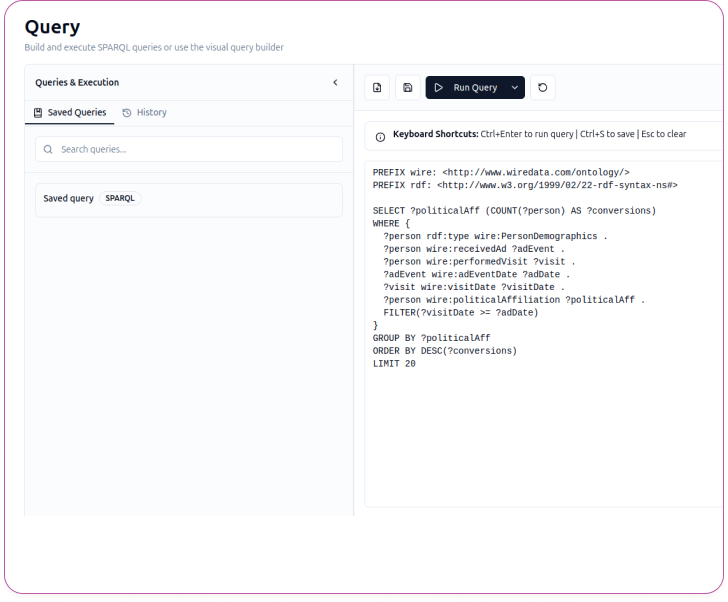The image size is (728, 602).
Task: Click the FILTER(?visitDate >= ?adDate) line
Action: click(461, 313)
